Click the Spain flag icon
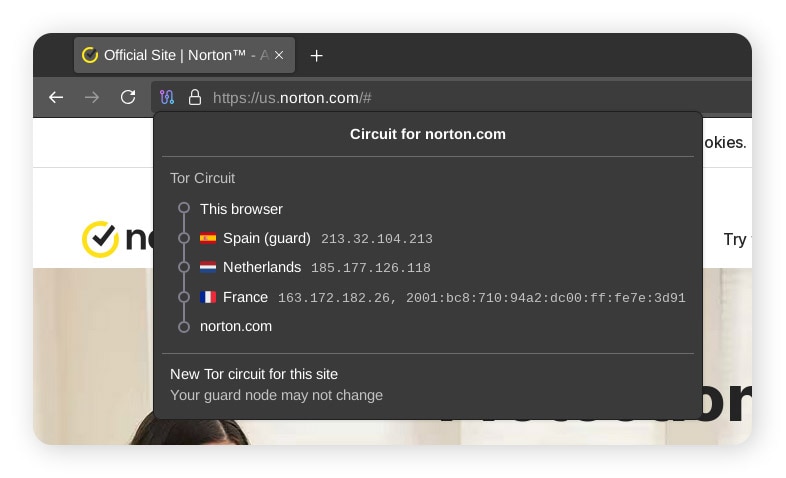786x478 pixels. tap(208, 239)
